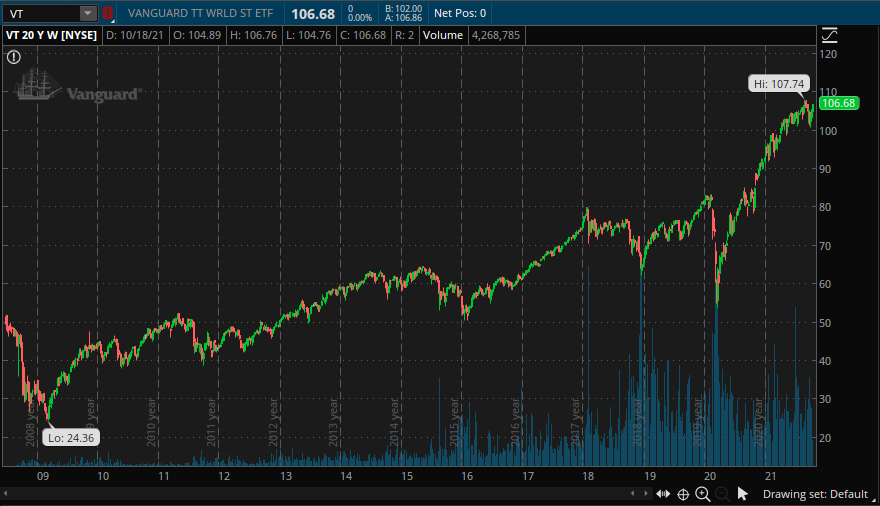Screen dimensions: 880x506
Task: Click the VANGUARD TT WRLD ST ETF name
Action: [x=200, y=13]
